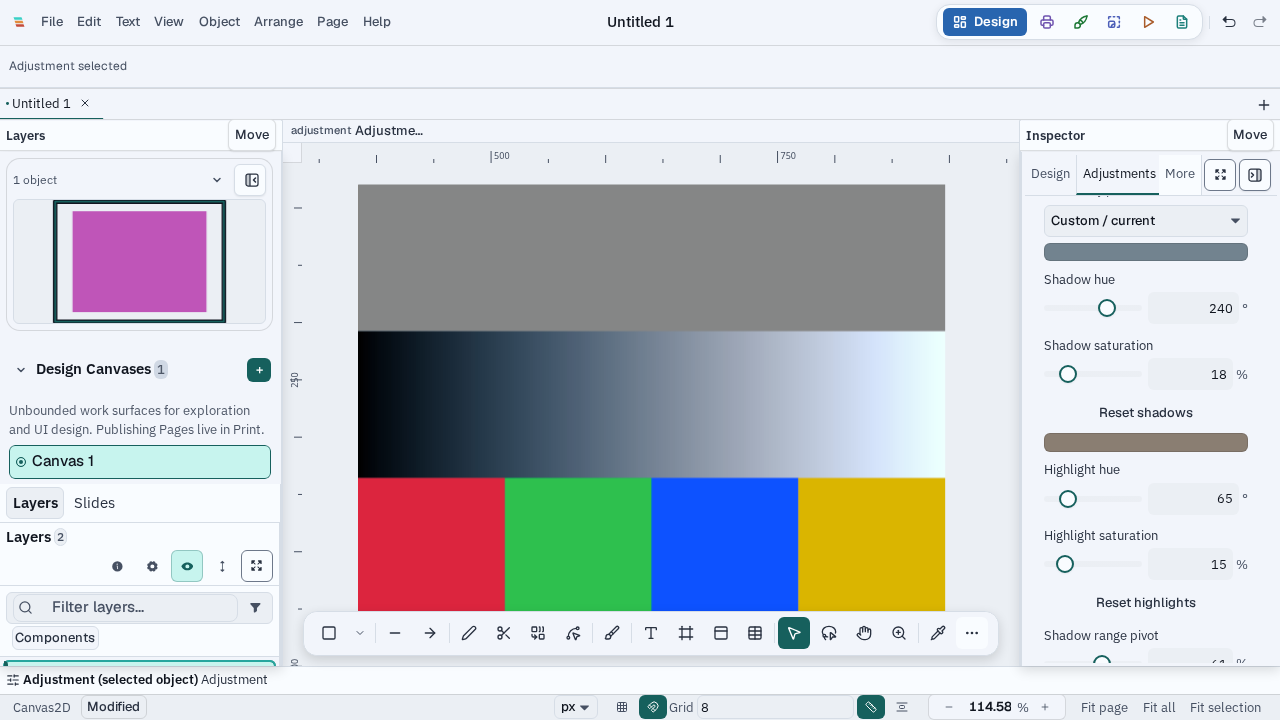Click the layers filter funnel icon

pos(255,607)
